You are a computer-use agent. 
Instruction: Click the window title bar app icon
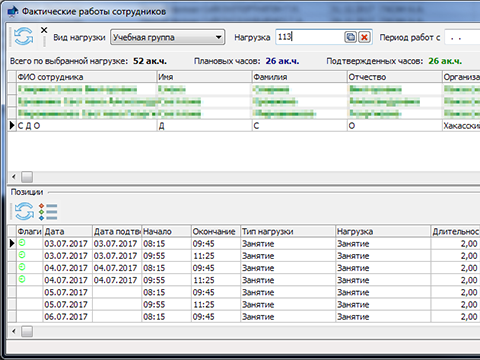click(x=13, y=11)
